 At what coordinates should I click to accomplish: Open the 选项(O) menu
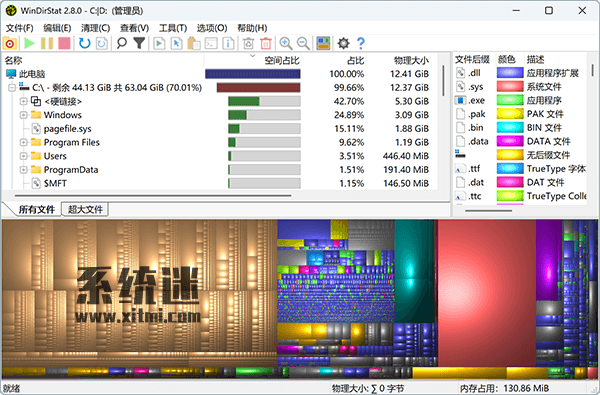tap(212, 28)
